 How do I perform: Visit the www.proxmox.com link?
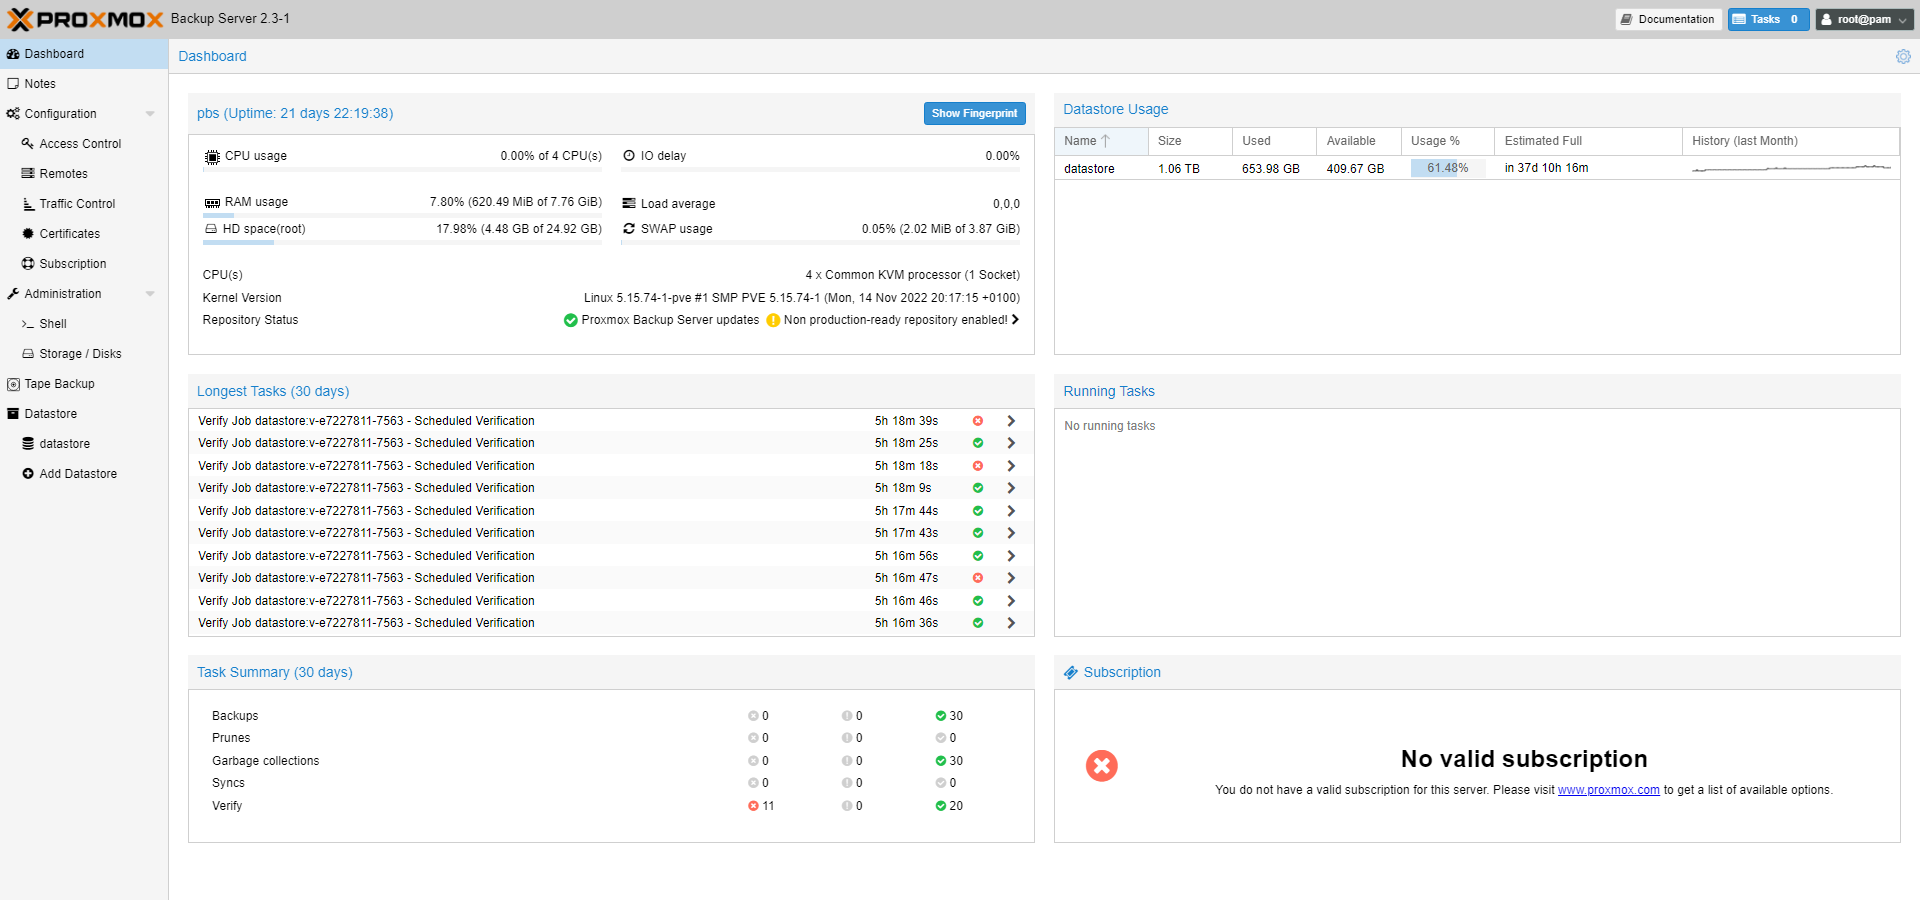point(1608,790)
